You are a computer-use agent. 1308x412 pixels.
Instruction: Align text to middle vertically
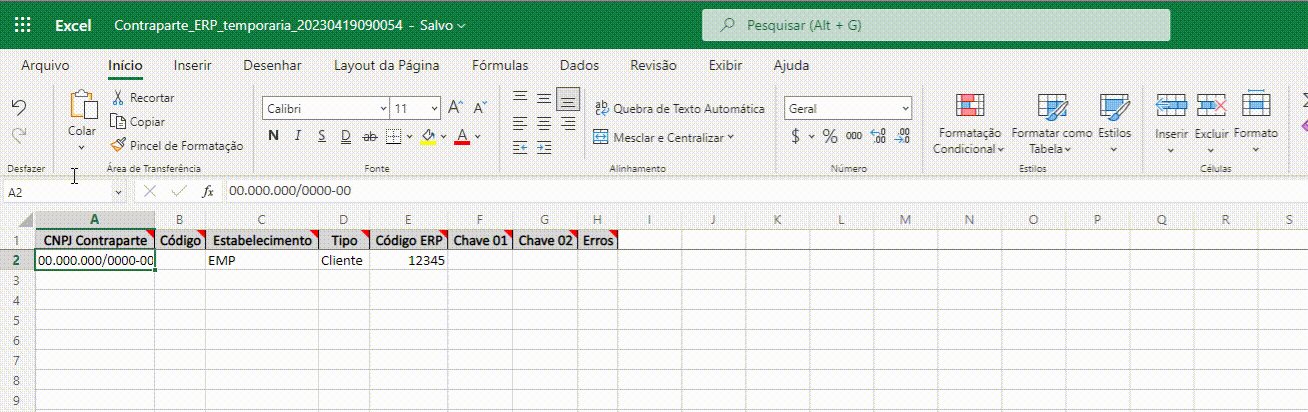point(544,98)
